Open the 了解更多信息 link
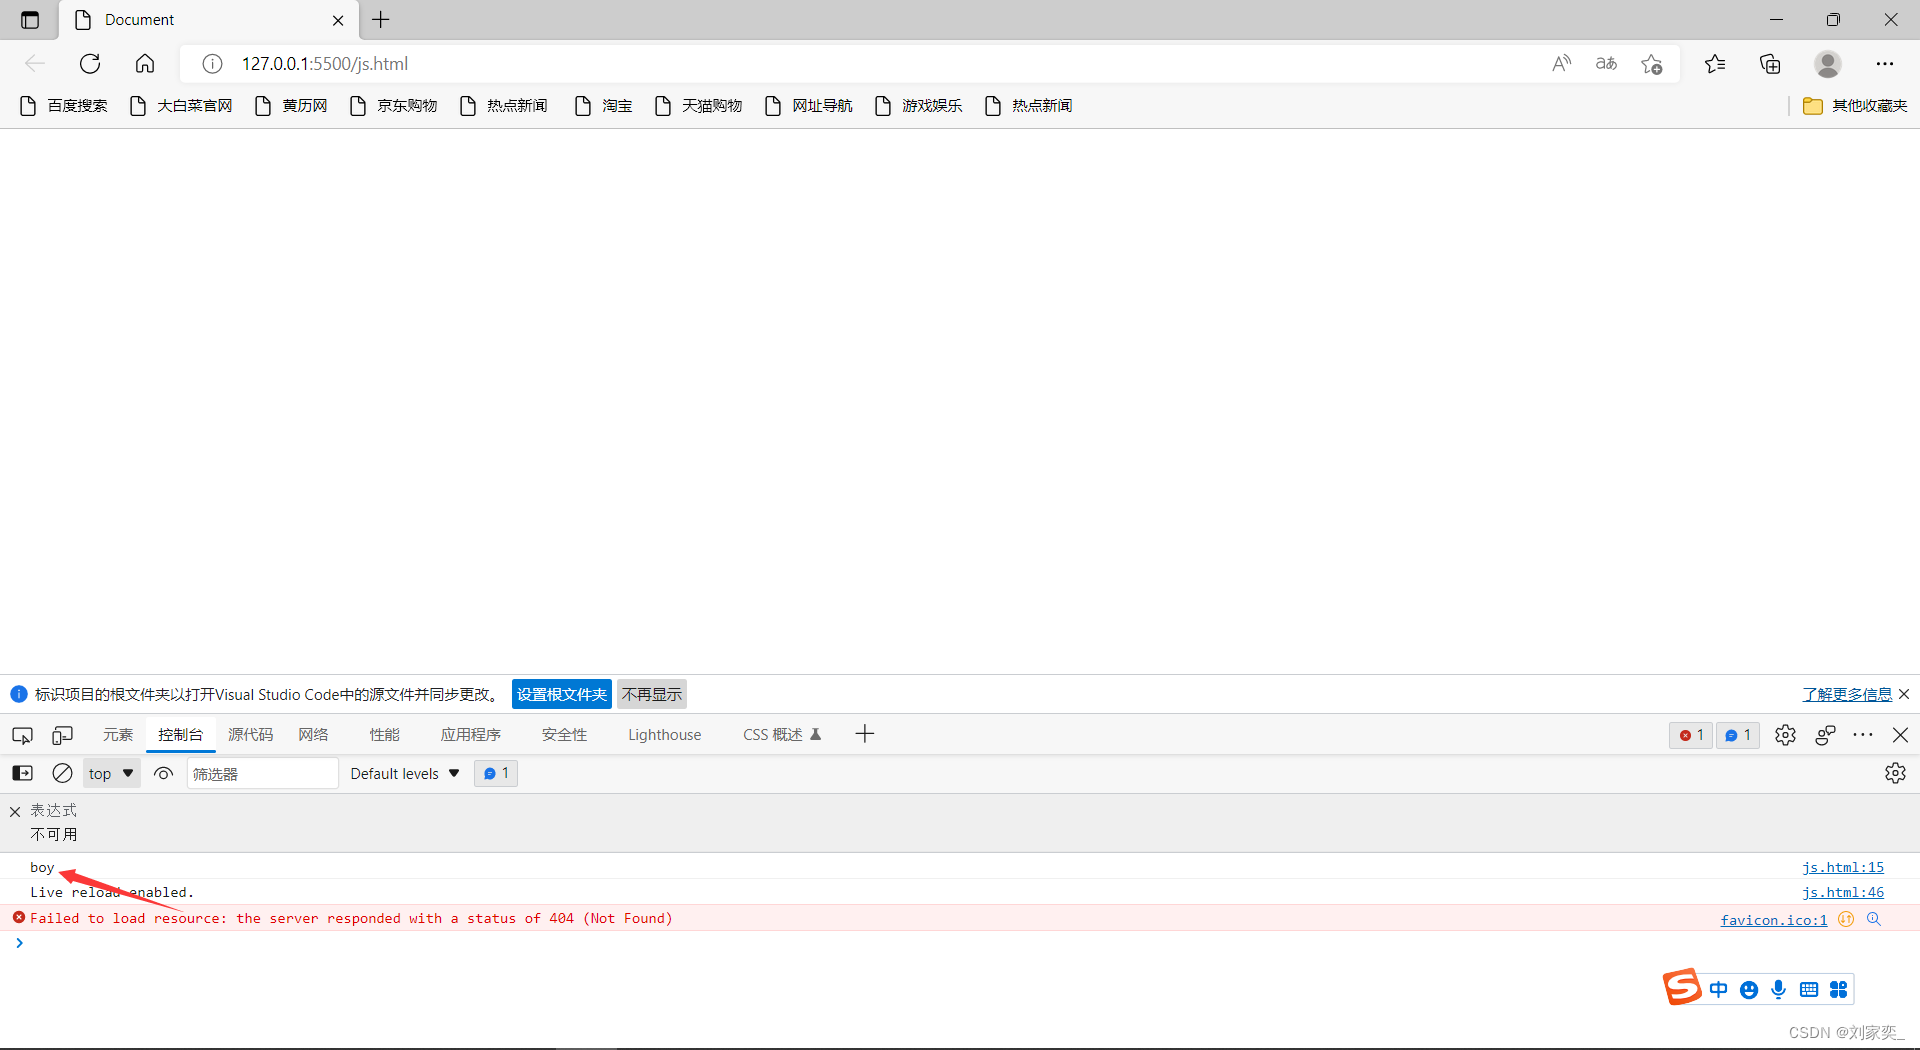This screenshot has width=1920, height=1050. click(x=1847, y=695)
